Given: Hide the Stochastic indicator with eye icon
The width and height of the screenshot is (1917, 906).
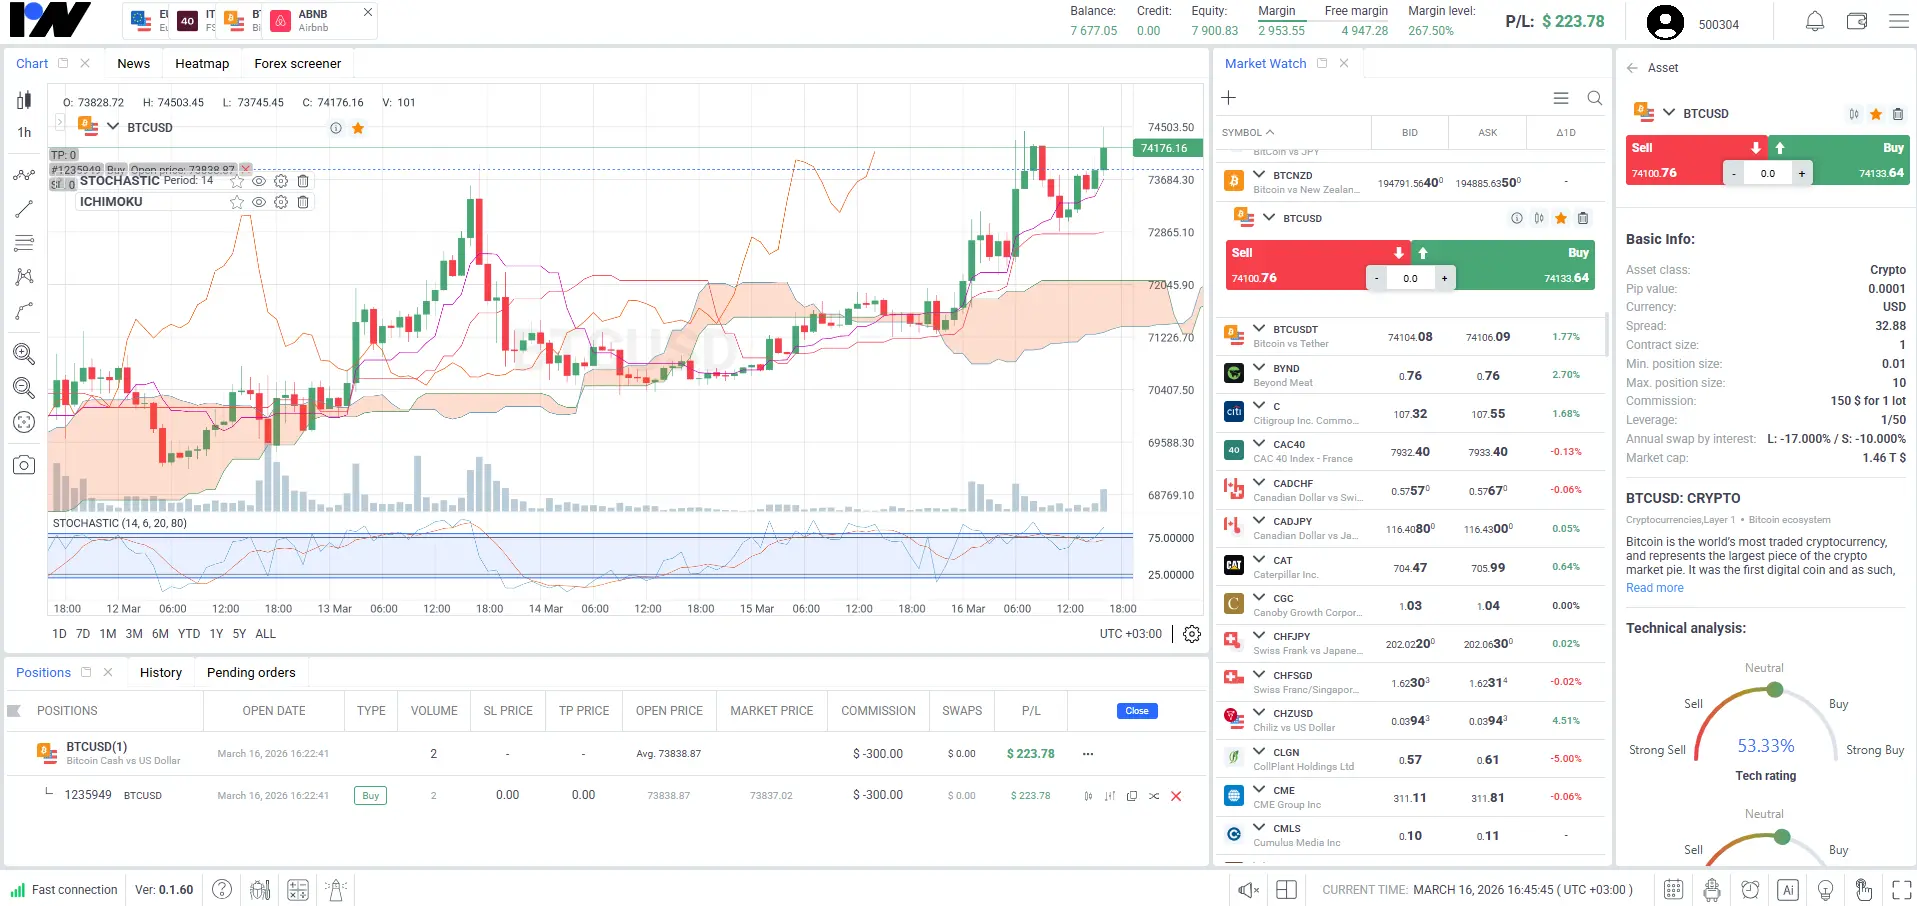Looking at the screenshot, I should coord(259,181).
